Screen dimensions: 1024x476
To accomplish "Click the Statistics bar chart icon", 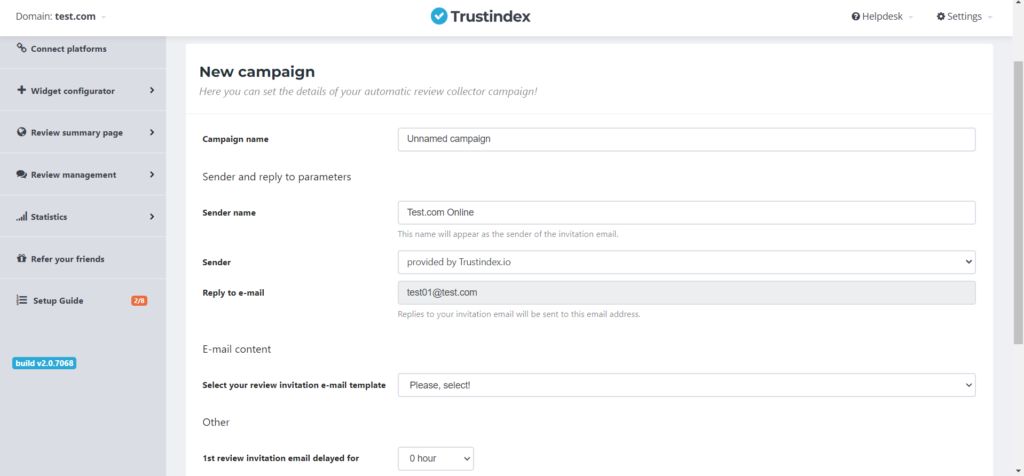I will [22, 217].
